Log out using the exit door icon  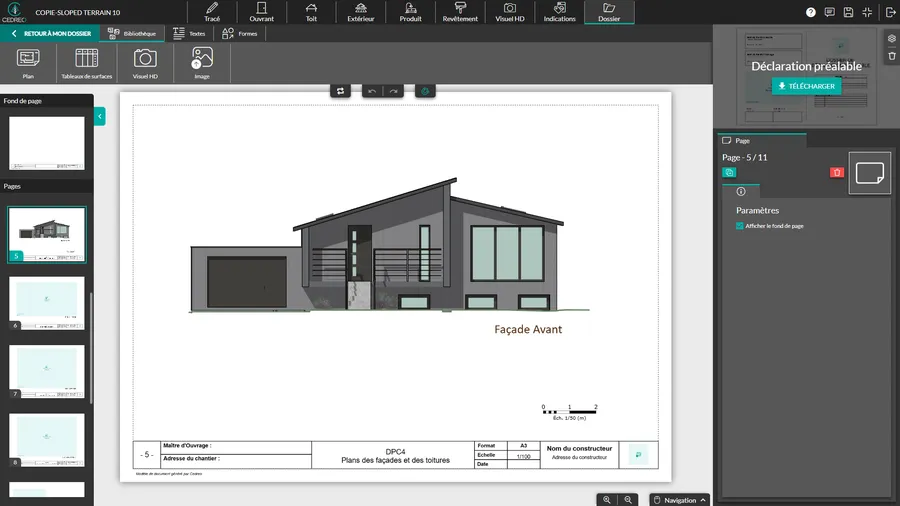coord(890,12)
